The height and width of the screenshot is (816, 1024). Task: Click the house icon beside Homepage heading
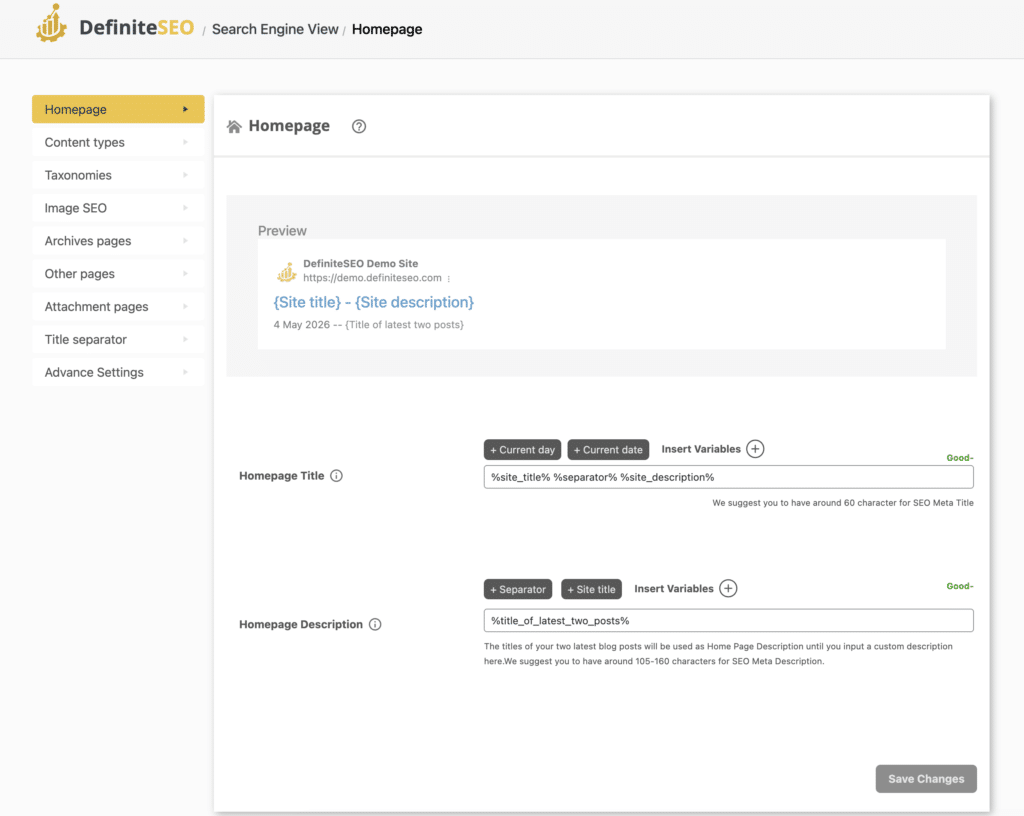tap(234, 127)
